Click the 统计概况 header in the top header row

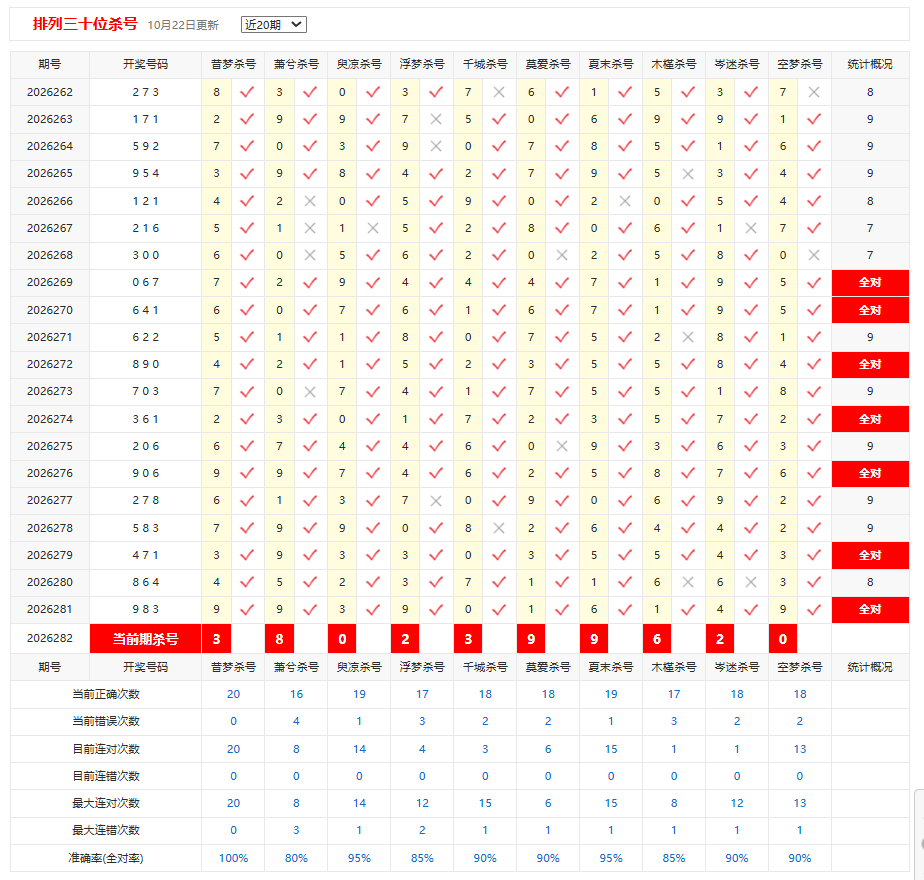tap(870, 64)
